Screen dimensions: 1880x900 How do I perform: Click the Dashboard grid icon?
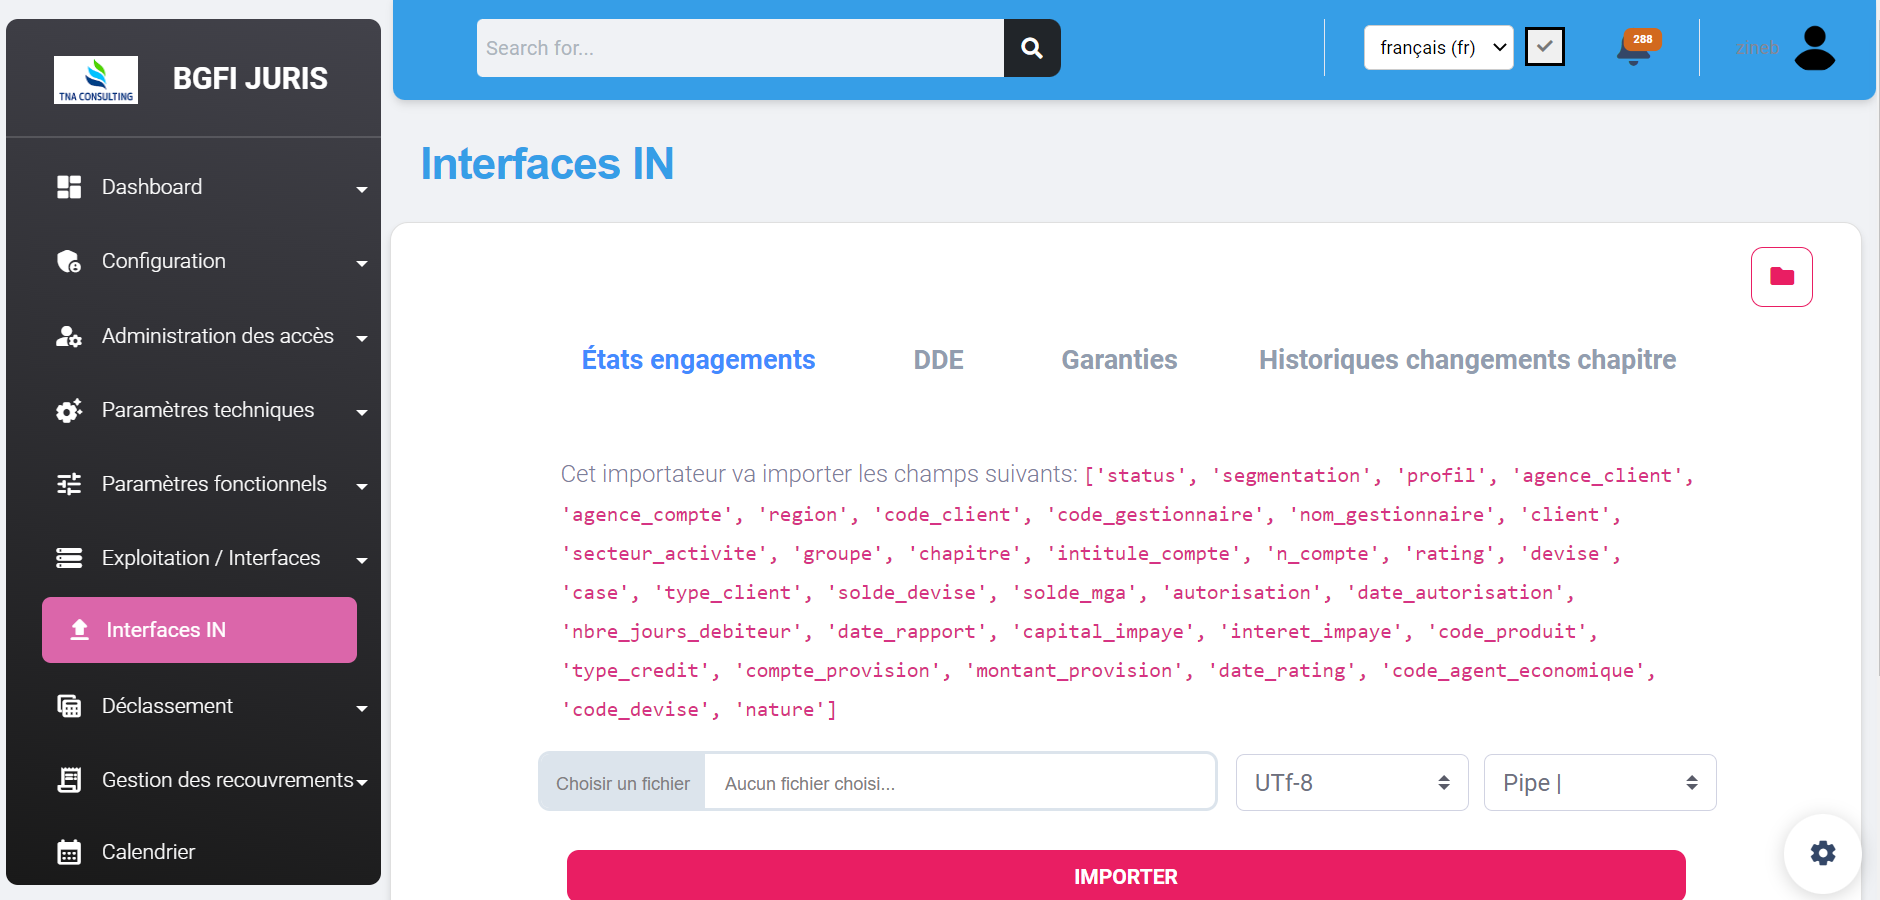point(69,187)
